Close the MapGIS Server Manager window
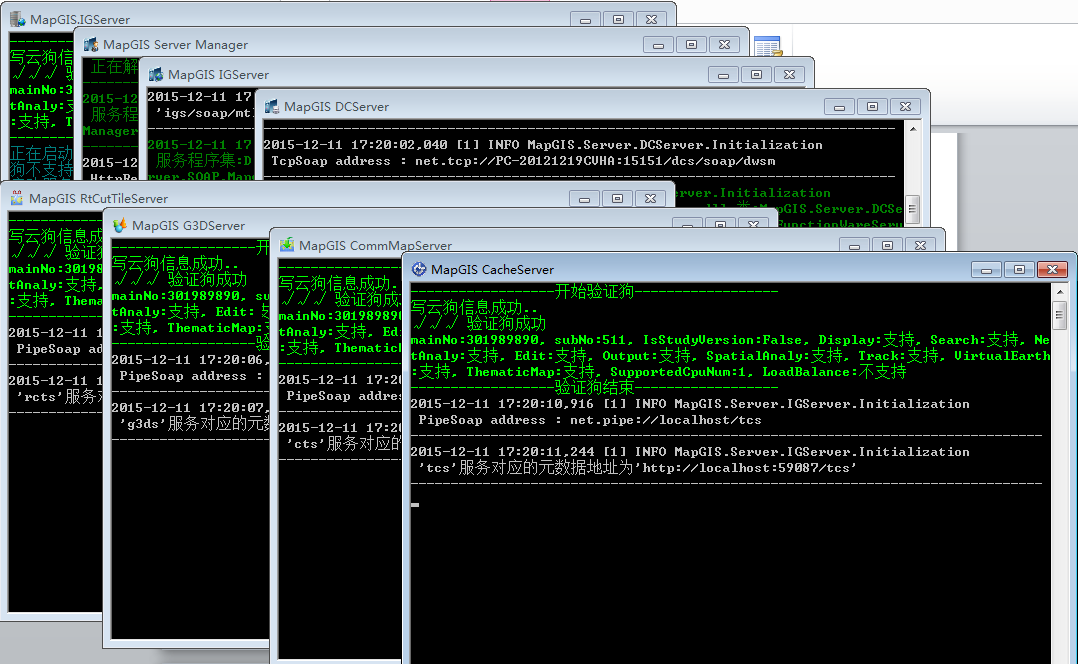Screen dimensions: 1078x664 coord(725,45)
